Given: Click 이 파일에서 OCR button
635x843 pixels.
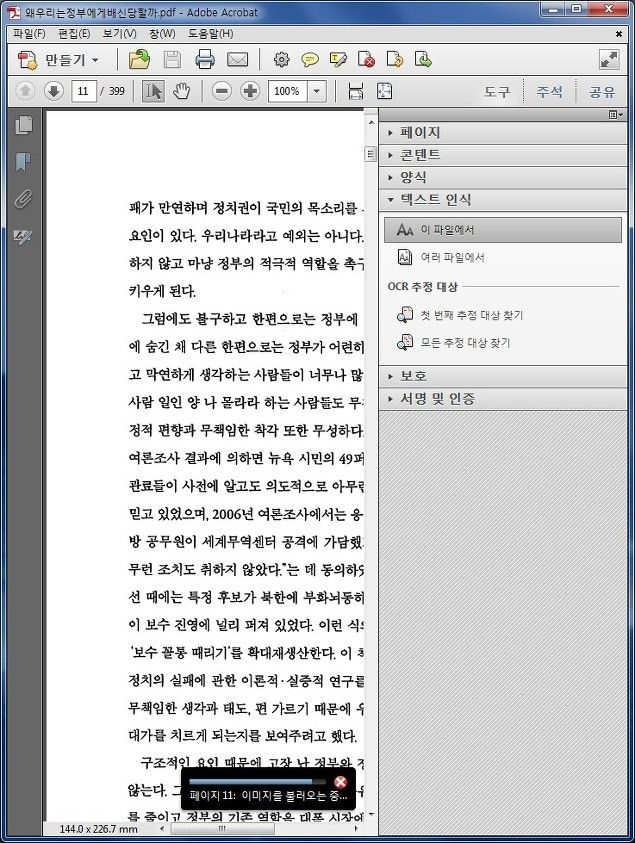Looking at the screenshot, I should click(503, 230).
